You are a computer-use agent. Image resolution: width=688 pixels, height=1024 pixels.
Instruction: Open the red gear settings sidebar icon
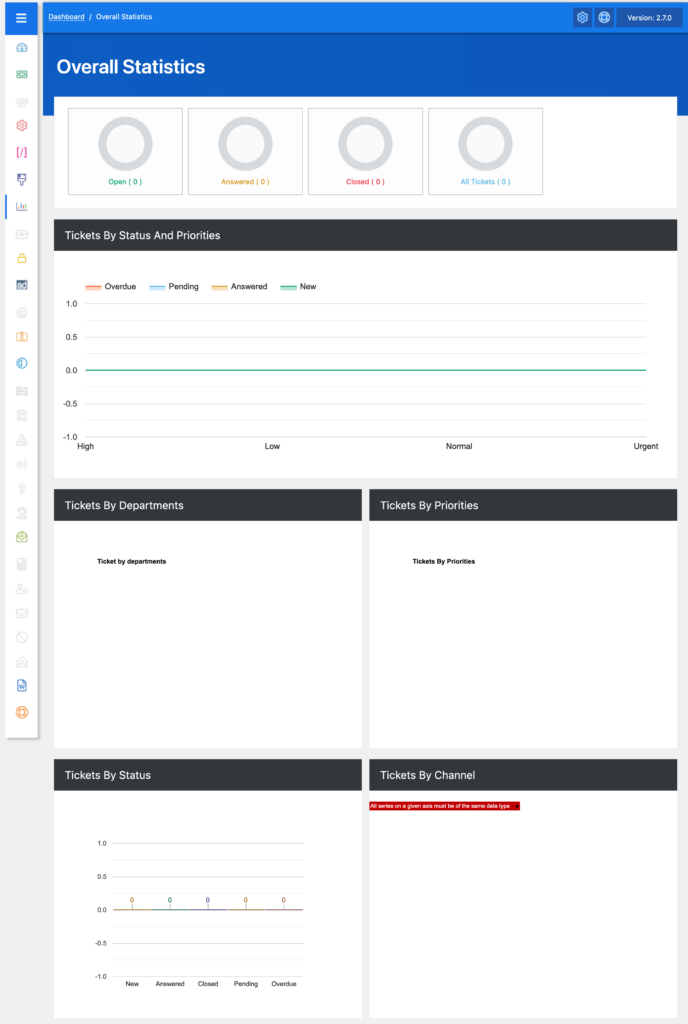click(x=22, y=125)
